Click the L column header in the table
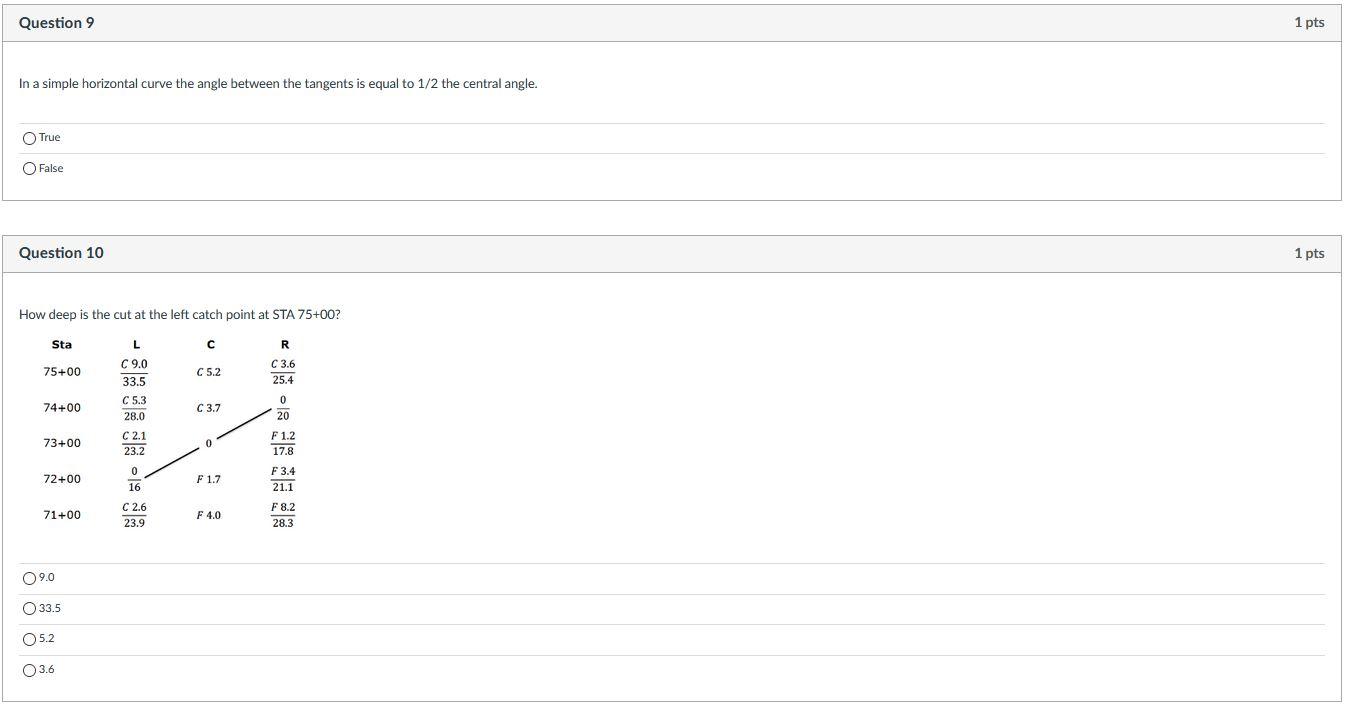The height and width of the screenshot is (709, 1345). [136, 345]
